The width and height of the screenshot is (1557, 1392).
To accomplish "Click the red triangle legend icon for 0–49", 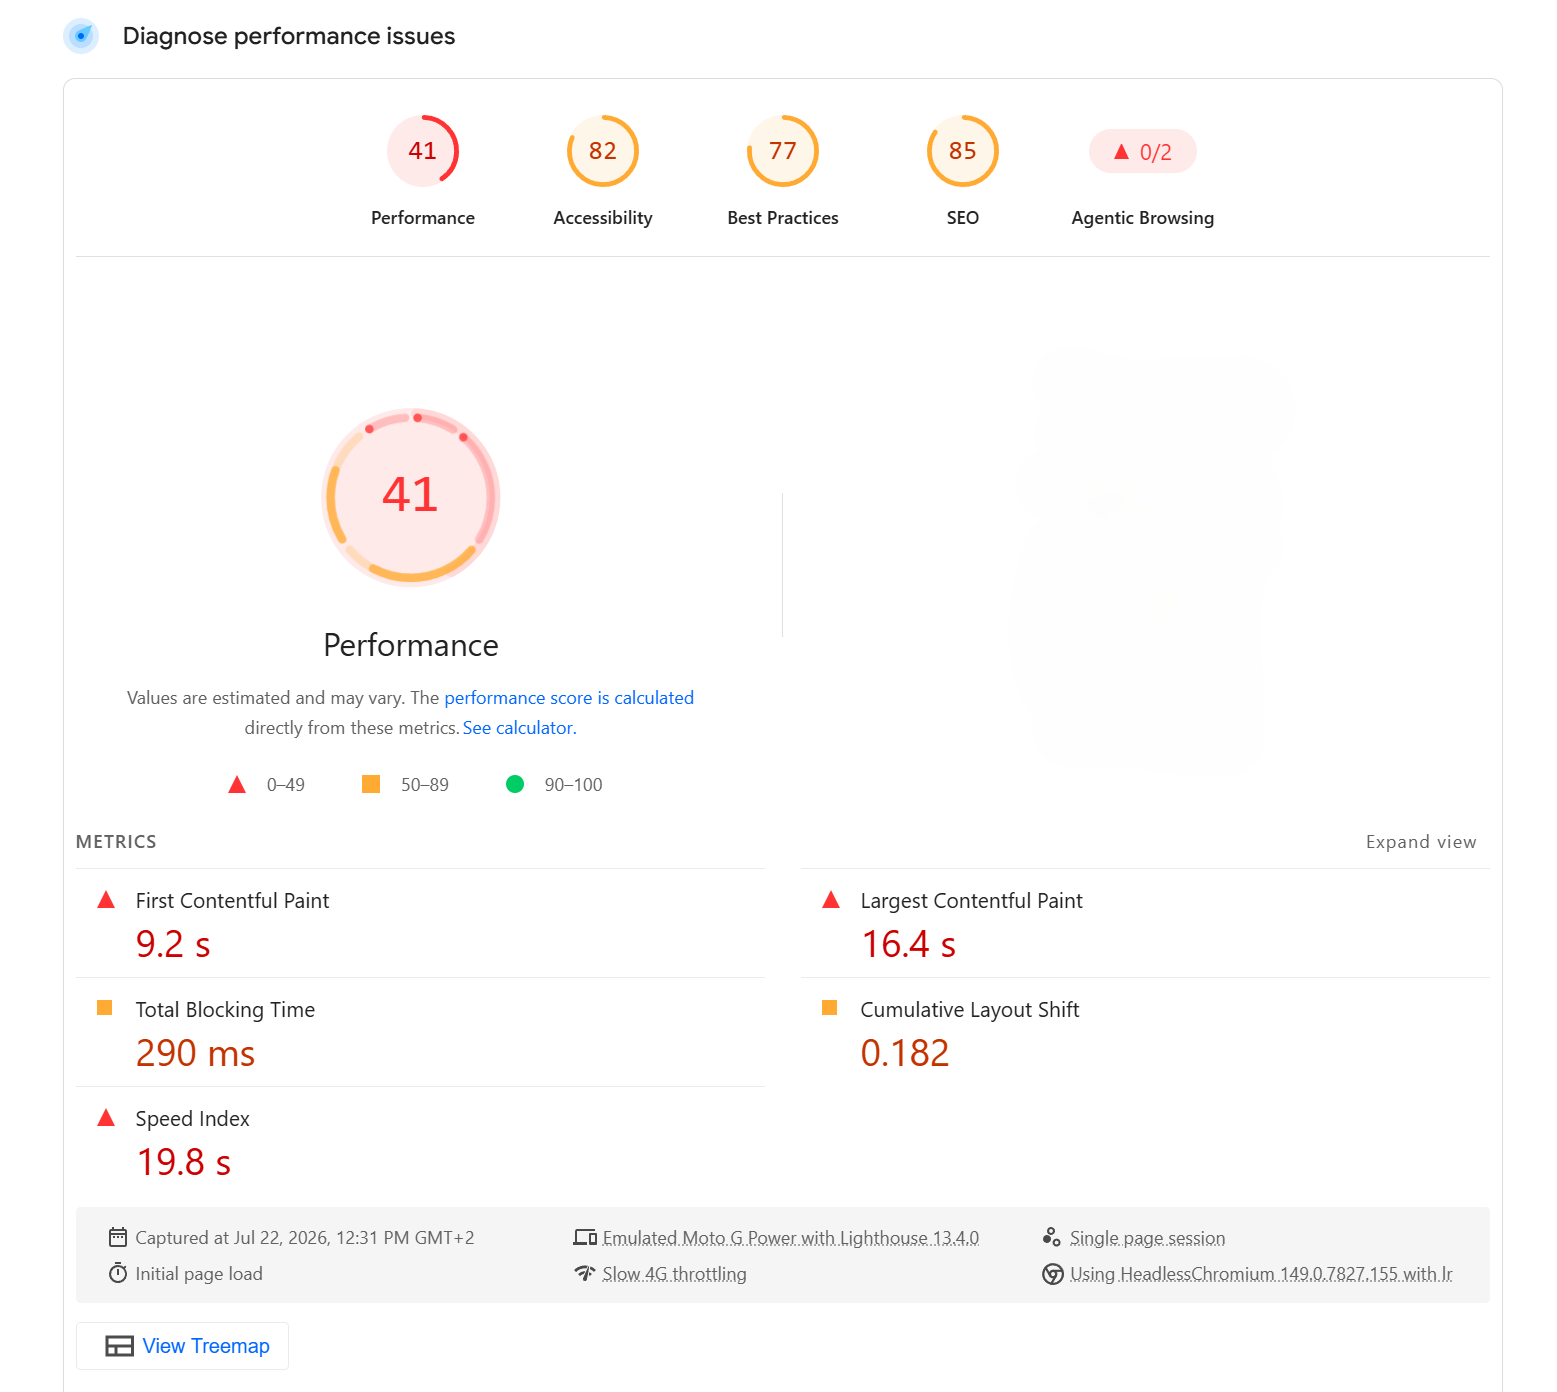I will [237, 785].
